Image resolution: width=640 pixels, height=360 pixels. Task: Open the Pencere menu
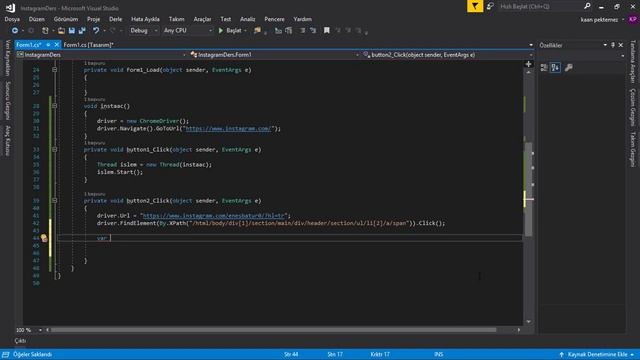(274, 19)
